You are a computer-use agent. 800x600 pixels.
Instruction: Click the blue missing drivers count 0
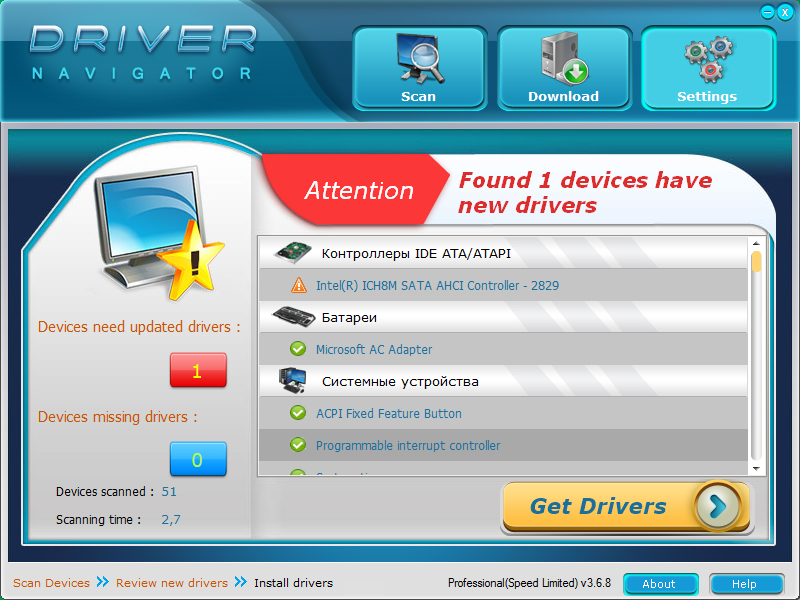(x=198, y=459)
